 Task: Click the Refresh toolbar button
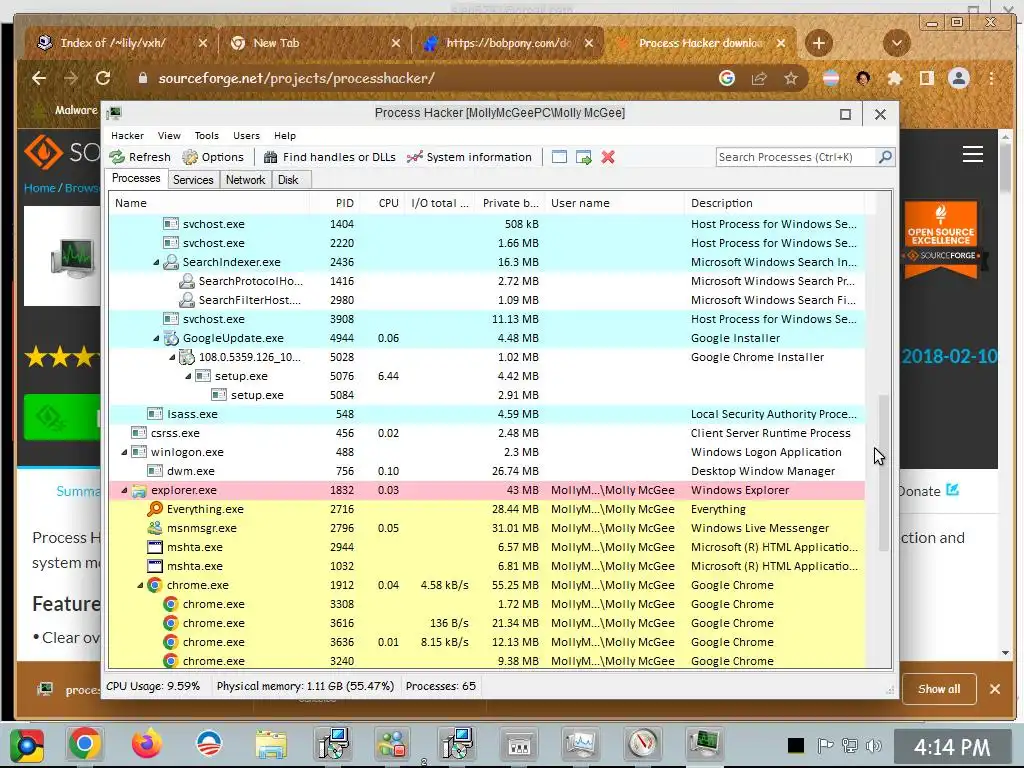(x=140, y=157)
